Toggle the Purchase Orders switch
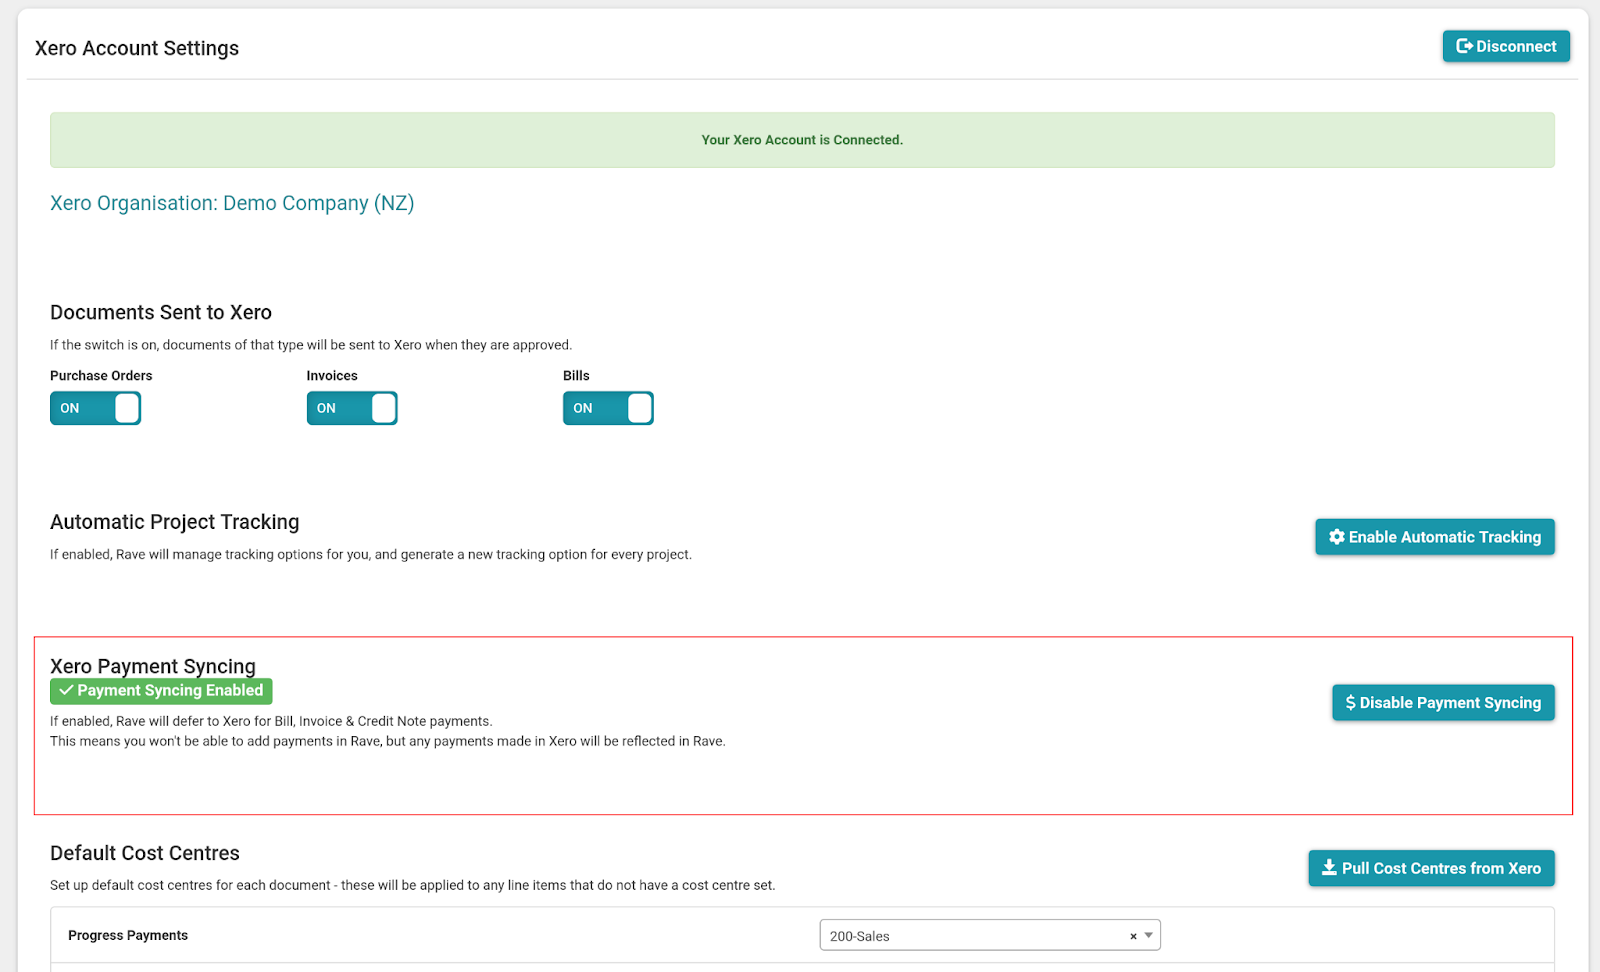This screenshot has width=1600, height=972. [95, 408]
